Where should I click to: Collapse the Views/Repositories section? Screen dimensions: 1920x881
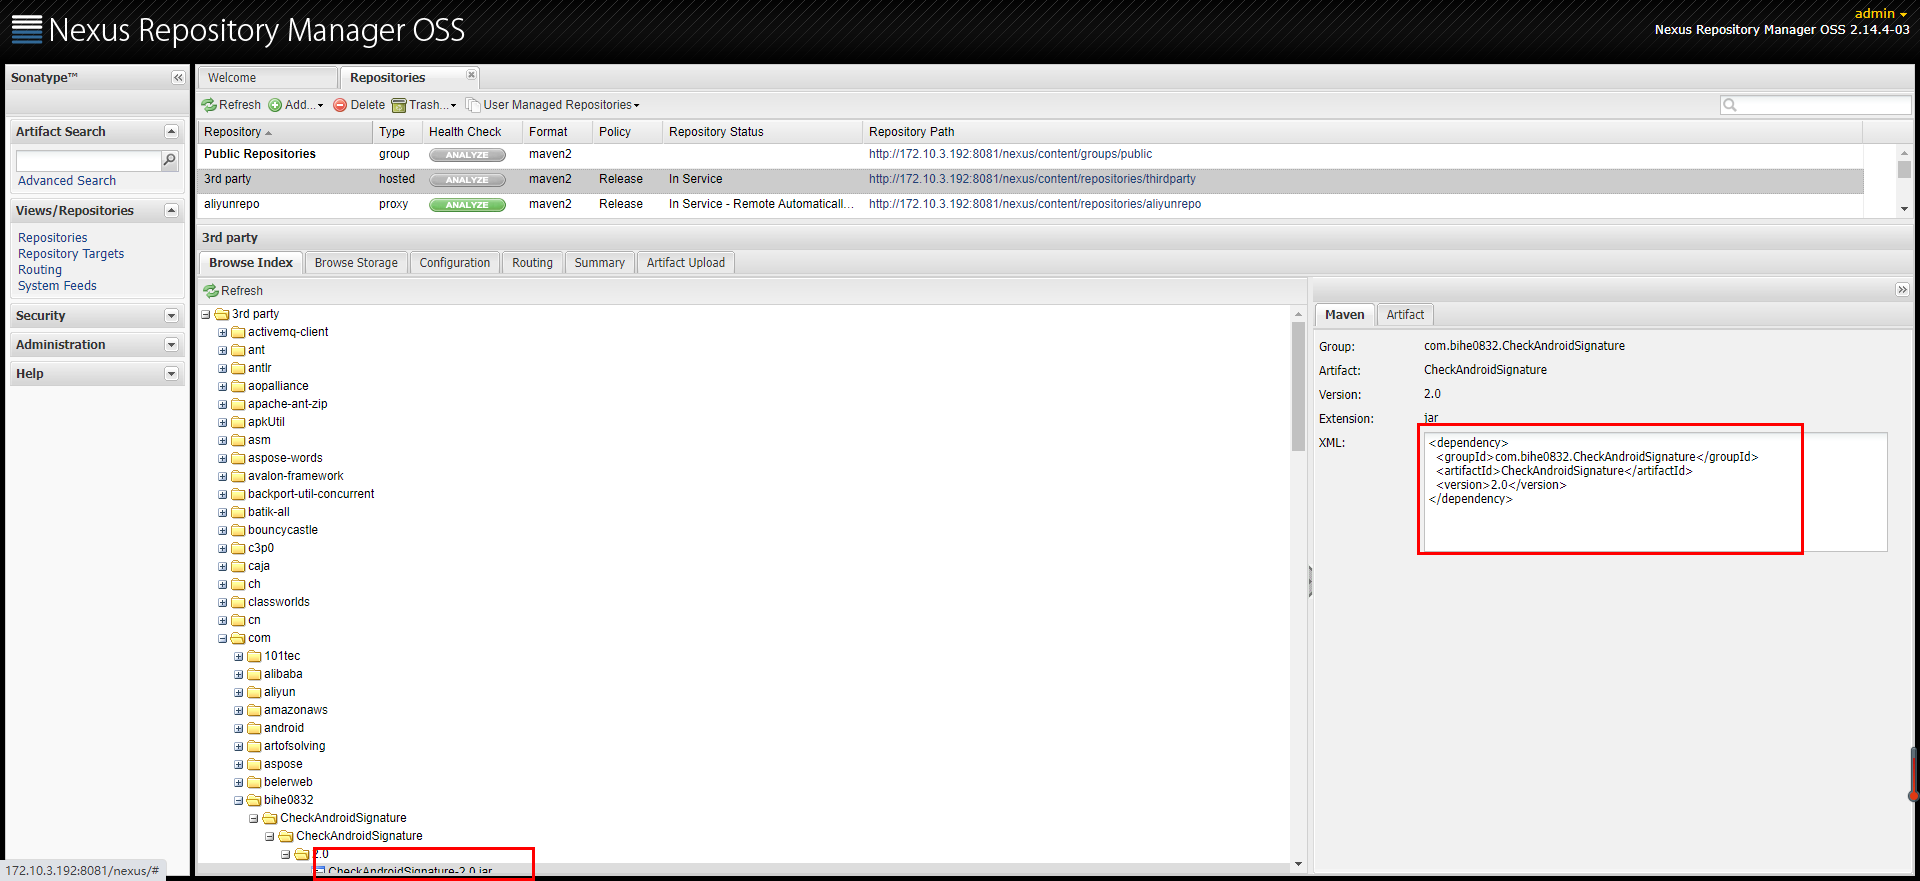(171, 211)
